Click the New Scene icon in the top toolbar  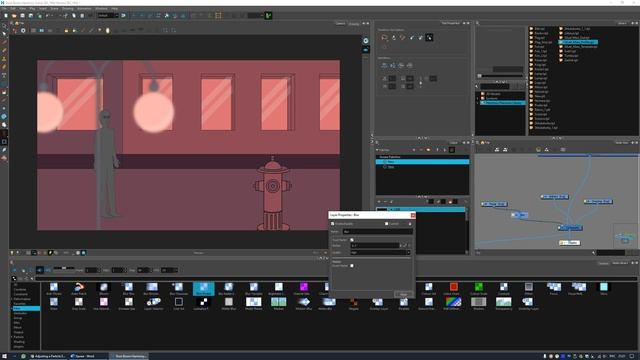[6, 16]
